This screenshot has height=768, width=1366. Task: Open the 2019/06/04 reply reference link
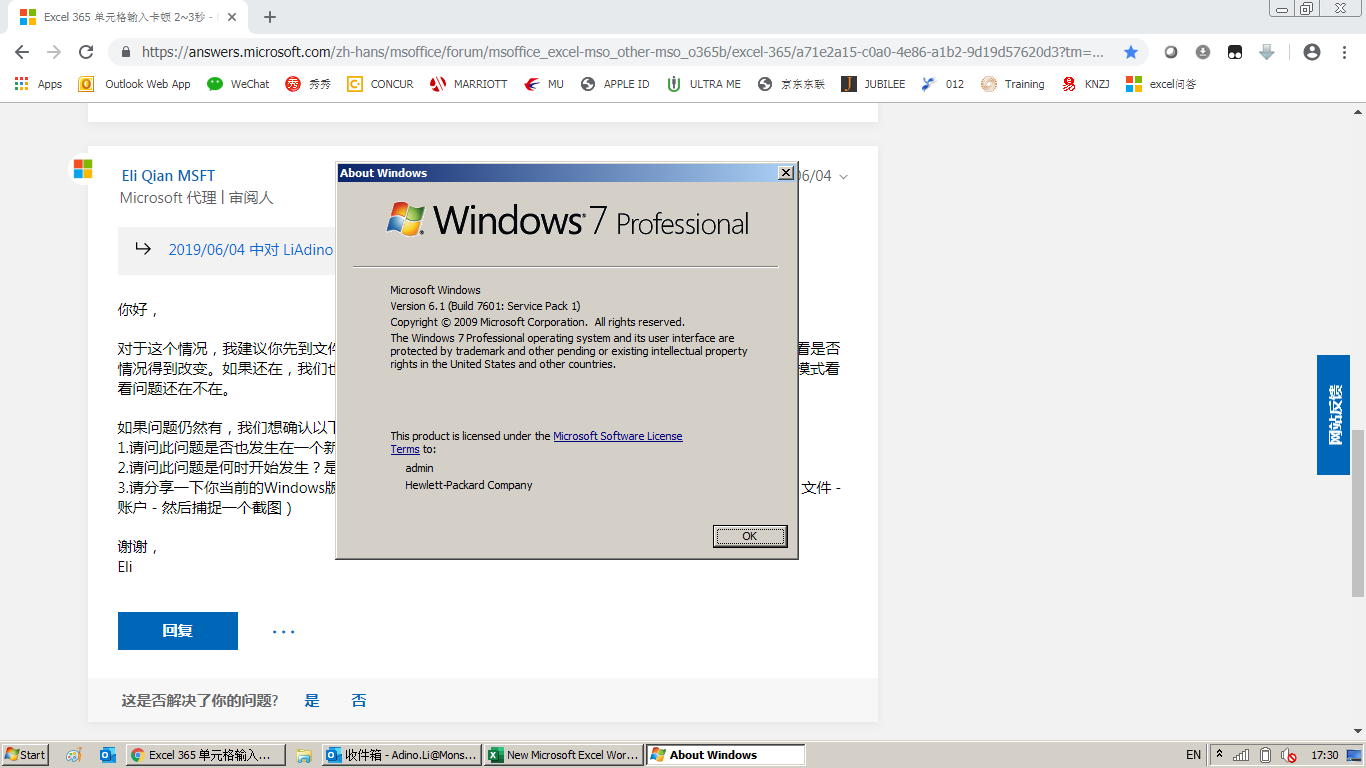250,250
